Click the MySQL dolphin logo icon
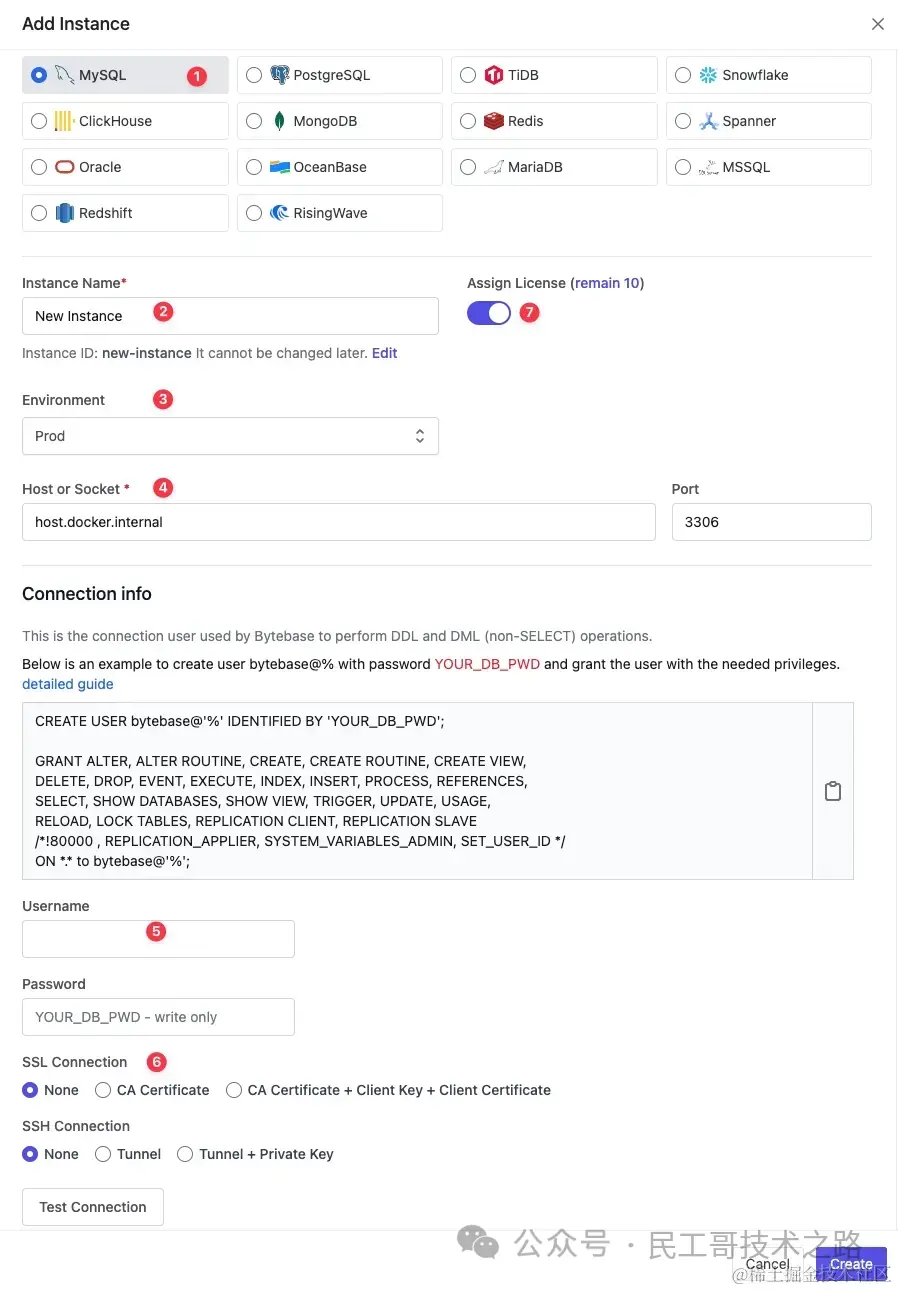898x1291 pixels. coord(64,75)
